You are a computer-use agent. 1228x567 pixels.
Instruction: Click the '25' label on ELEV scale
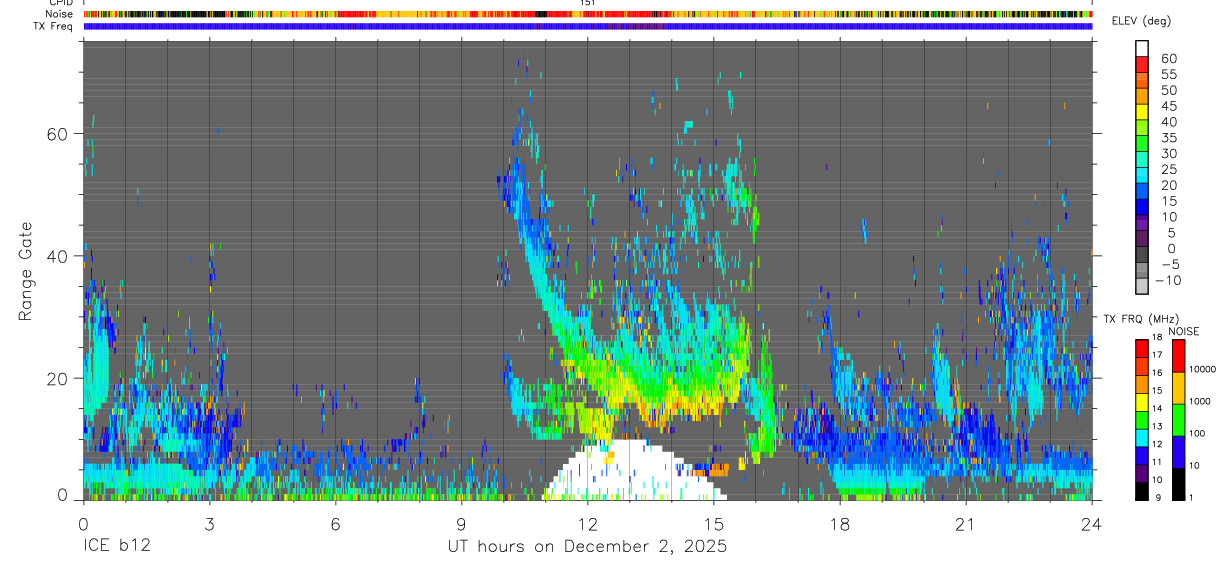(1167, 170)
